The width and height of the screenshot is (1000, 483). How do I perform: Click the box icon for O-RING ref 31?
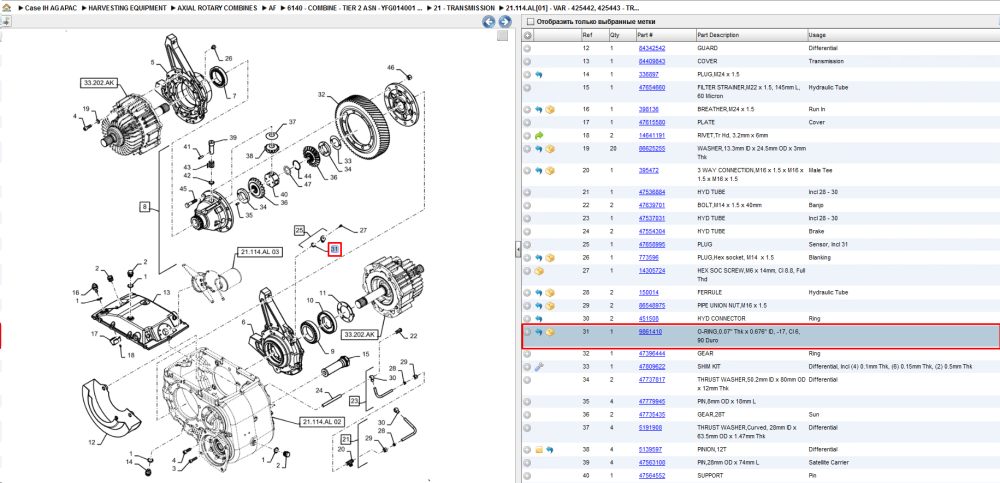(x=550, y=332)
